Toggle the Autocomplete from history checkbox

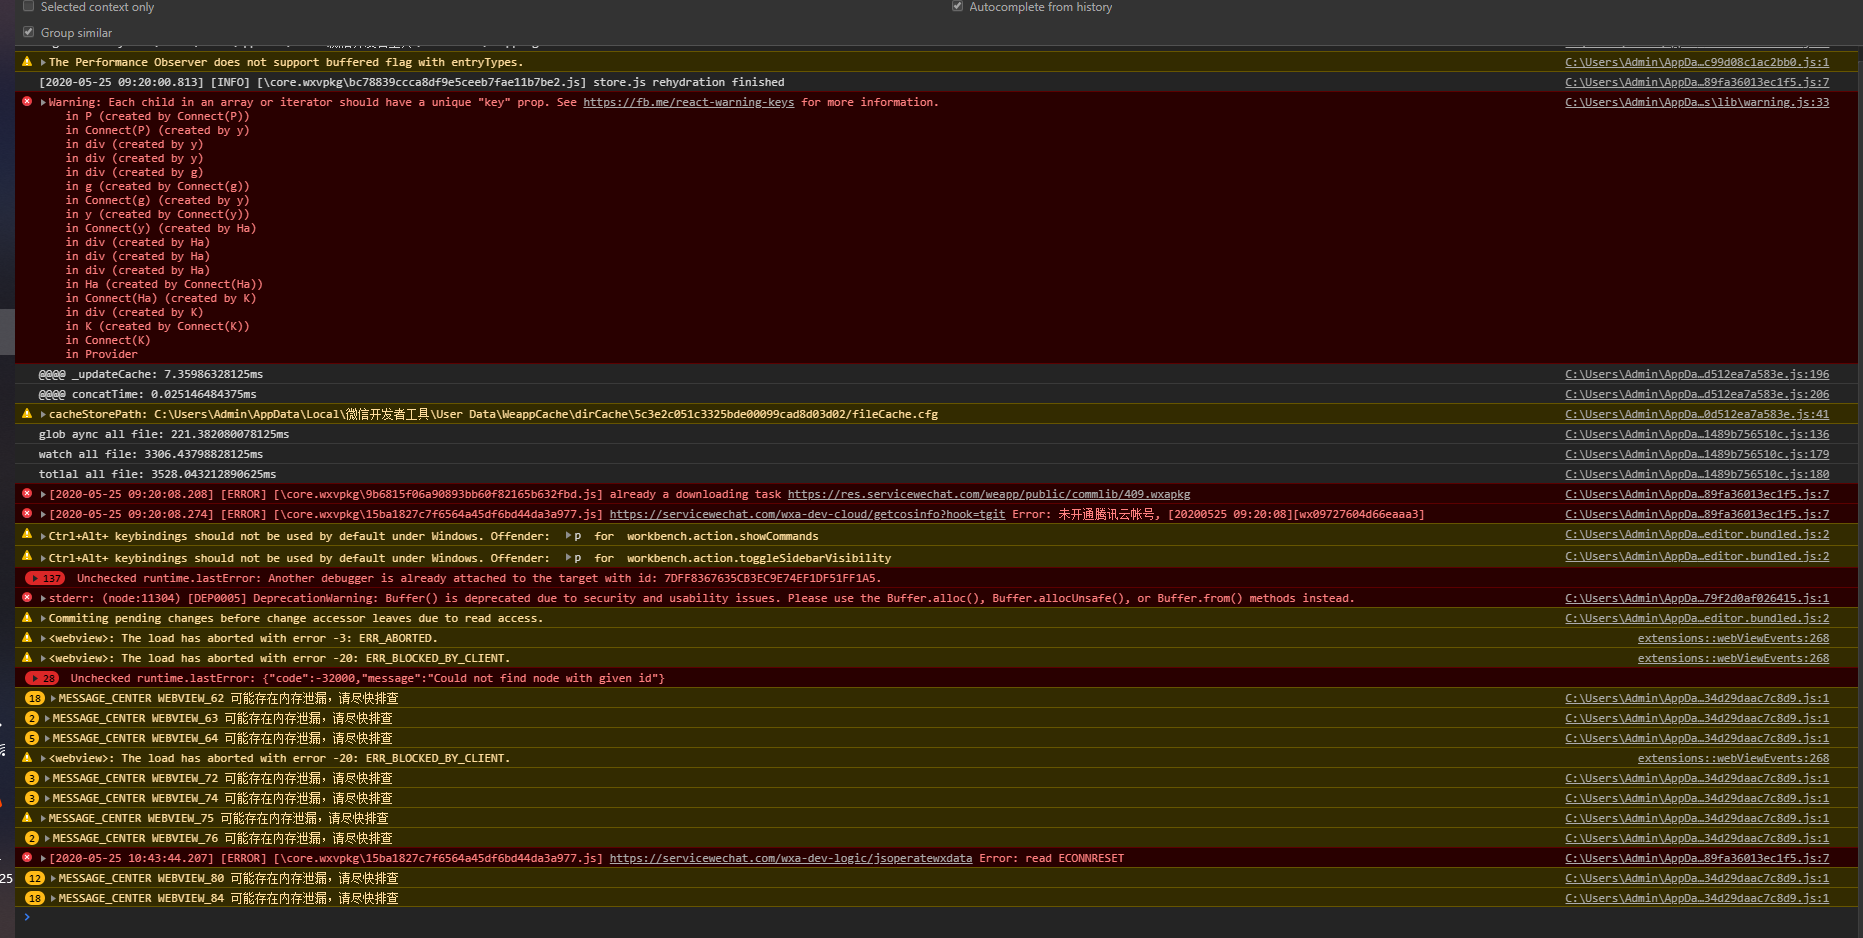pos(957,6)
